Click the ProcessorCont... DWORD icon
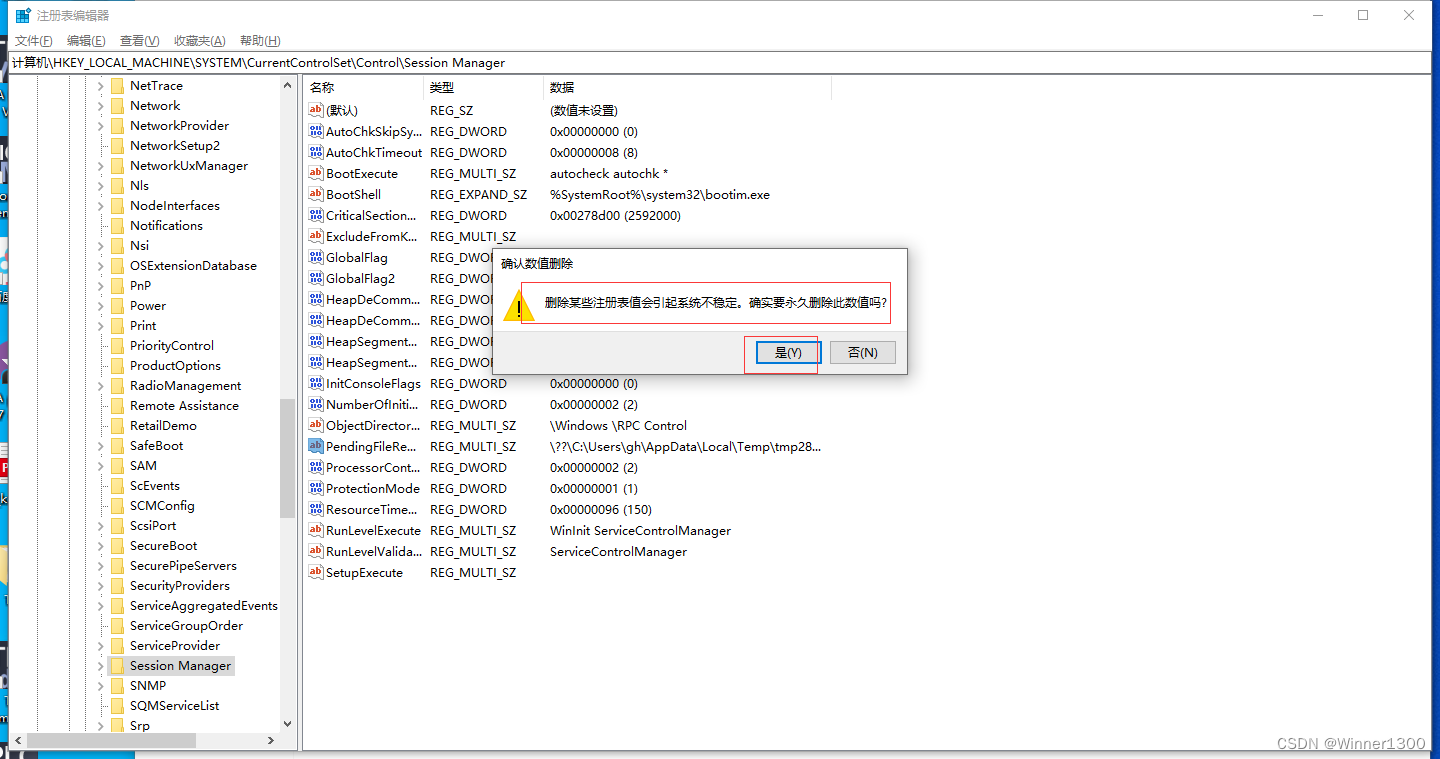Image resolution: width=1440 pixels, height=759 pixels. (x=316, y=467)
